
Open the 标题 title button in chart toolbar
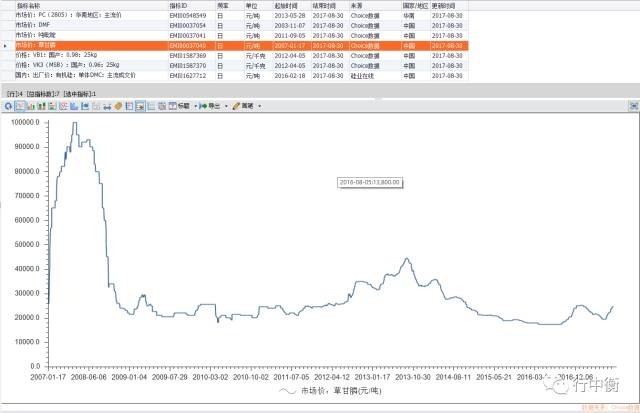click(x=180, y=106)
